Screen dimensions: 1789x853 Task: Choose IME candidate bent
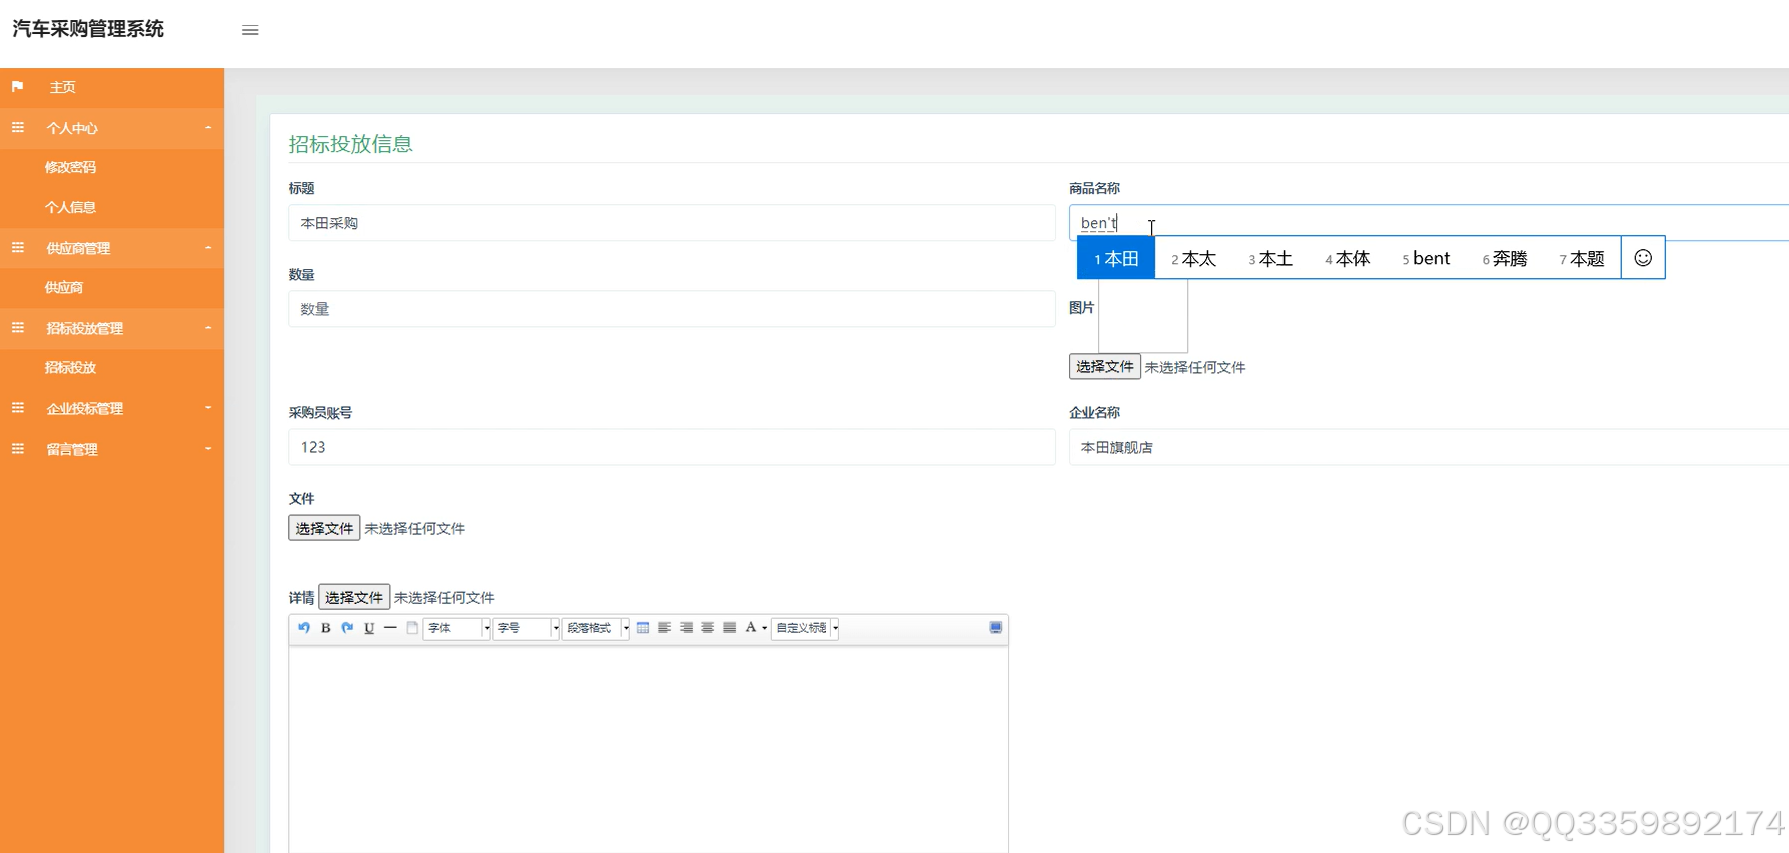pos(1426,258)
